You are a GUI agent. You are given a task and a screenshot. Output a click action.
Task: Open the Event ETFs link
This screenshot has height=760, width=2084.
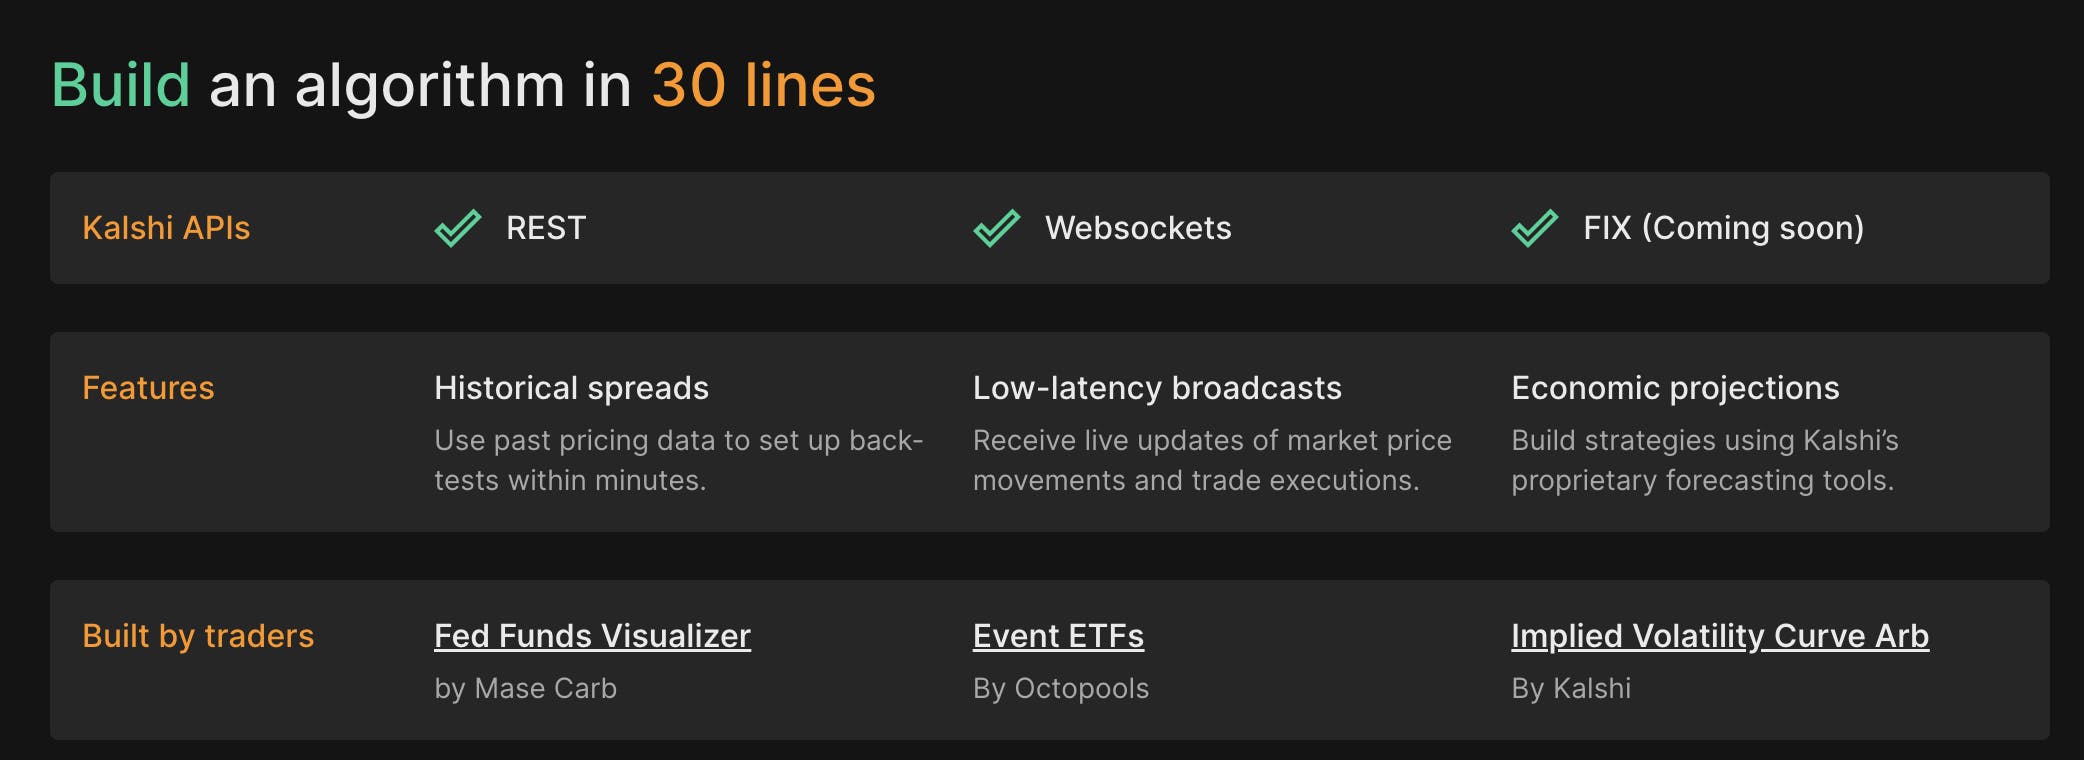[x=1058, y=636]
